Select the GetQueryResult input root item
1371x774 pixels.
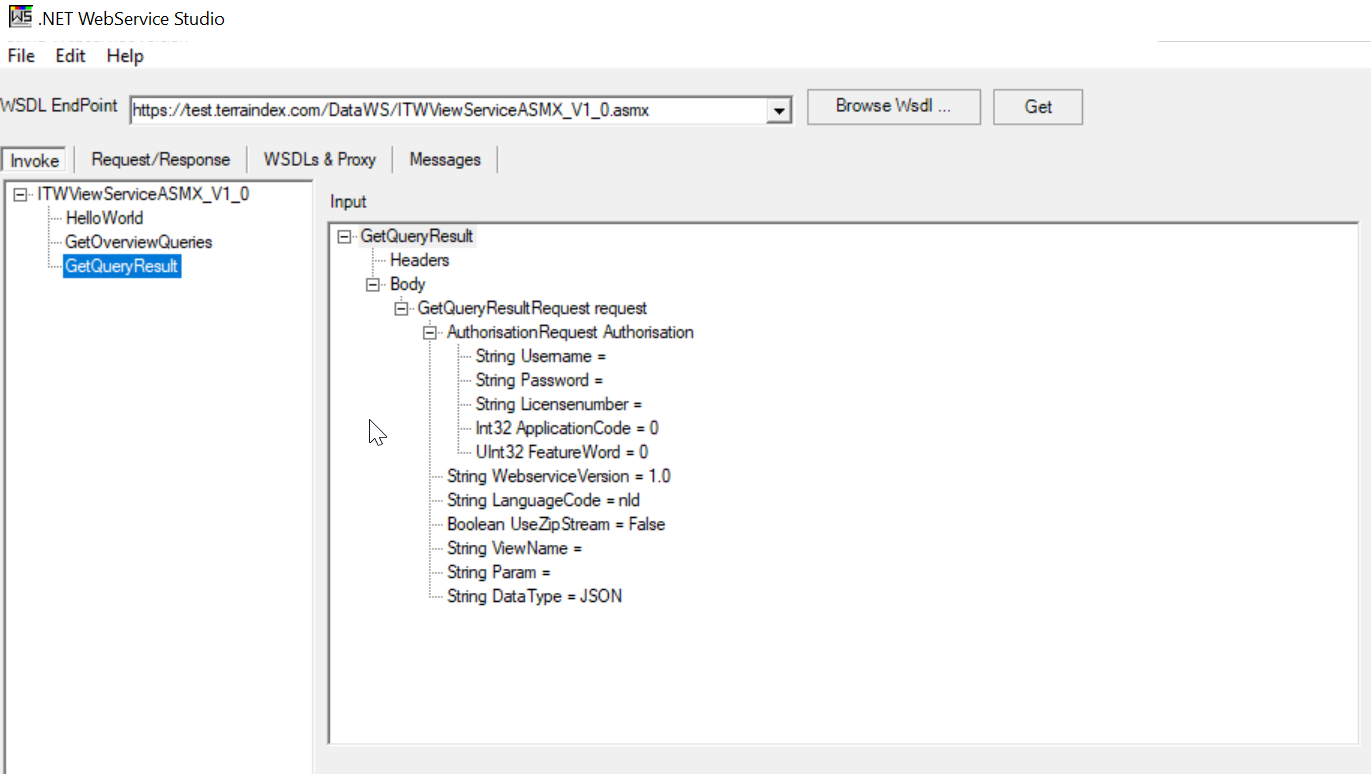416,236
